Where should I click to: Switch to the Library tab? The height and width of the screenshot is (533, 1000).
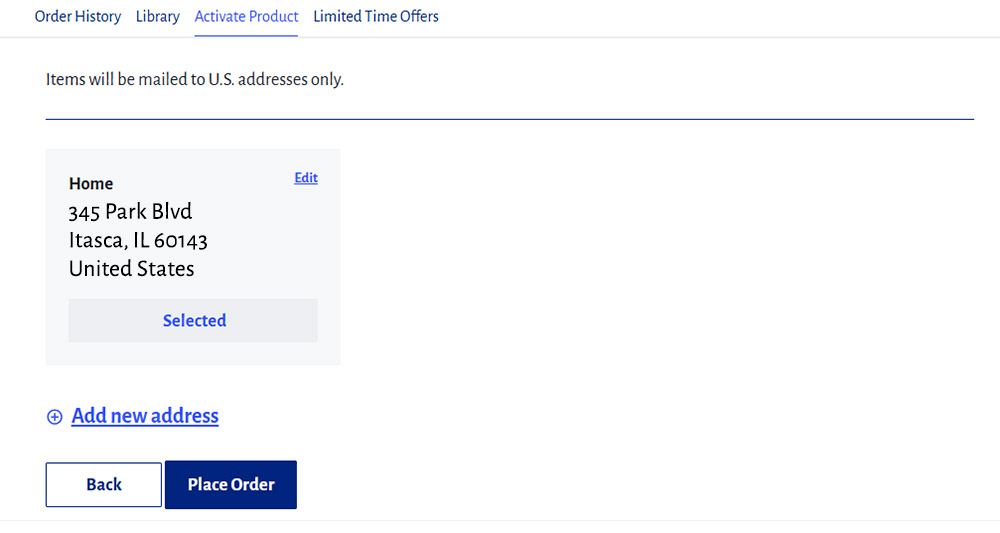158,17
